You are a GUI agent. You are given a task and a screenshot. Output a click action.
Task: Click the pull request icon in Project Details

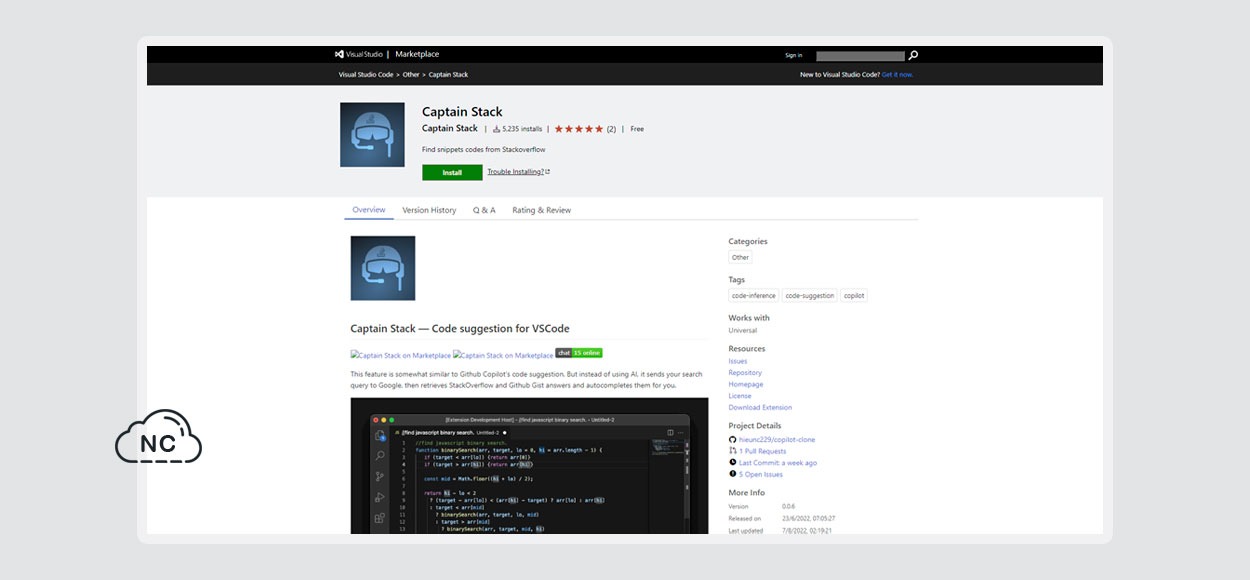coord(732,451)
